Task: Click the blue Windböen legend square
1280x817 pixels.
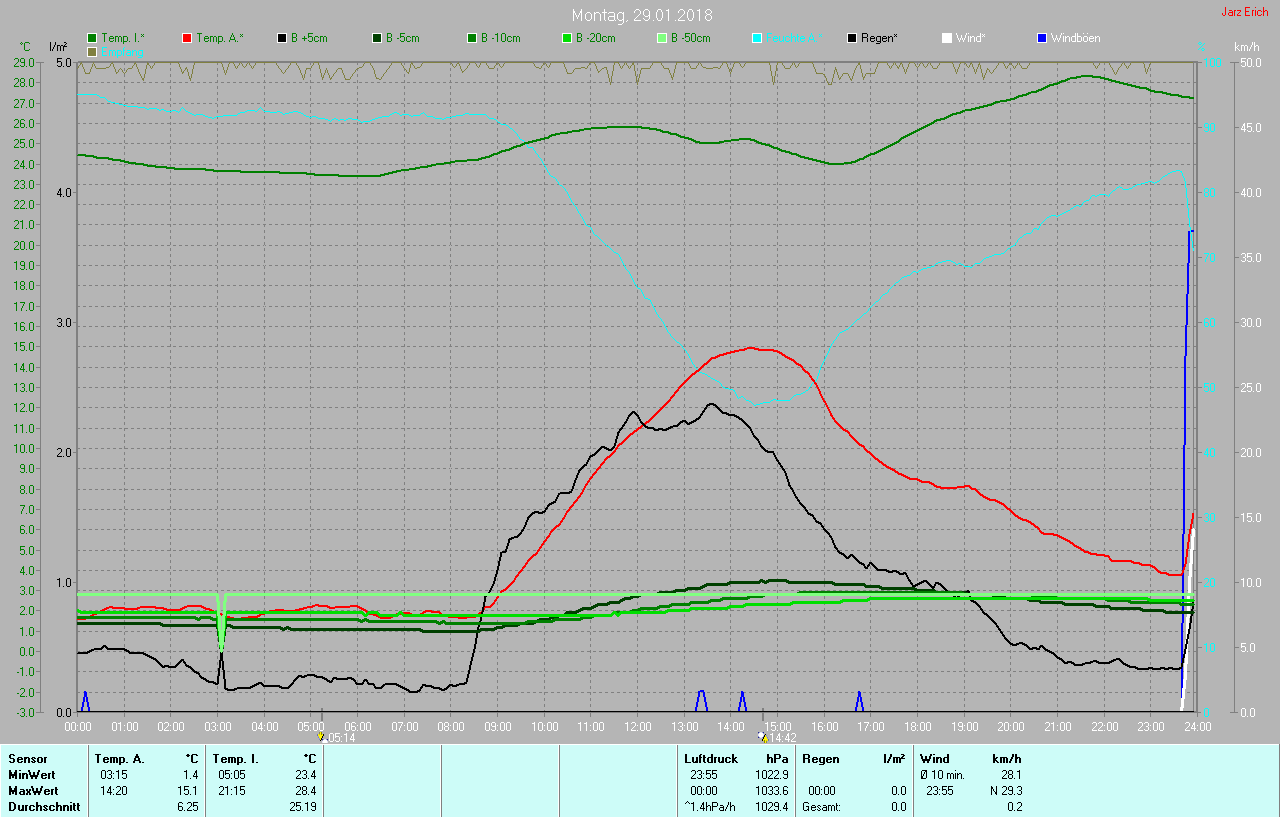Action: pos(1042,38)
